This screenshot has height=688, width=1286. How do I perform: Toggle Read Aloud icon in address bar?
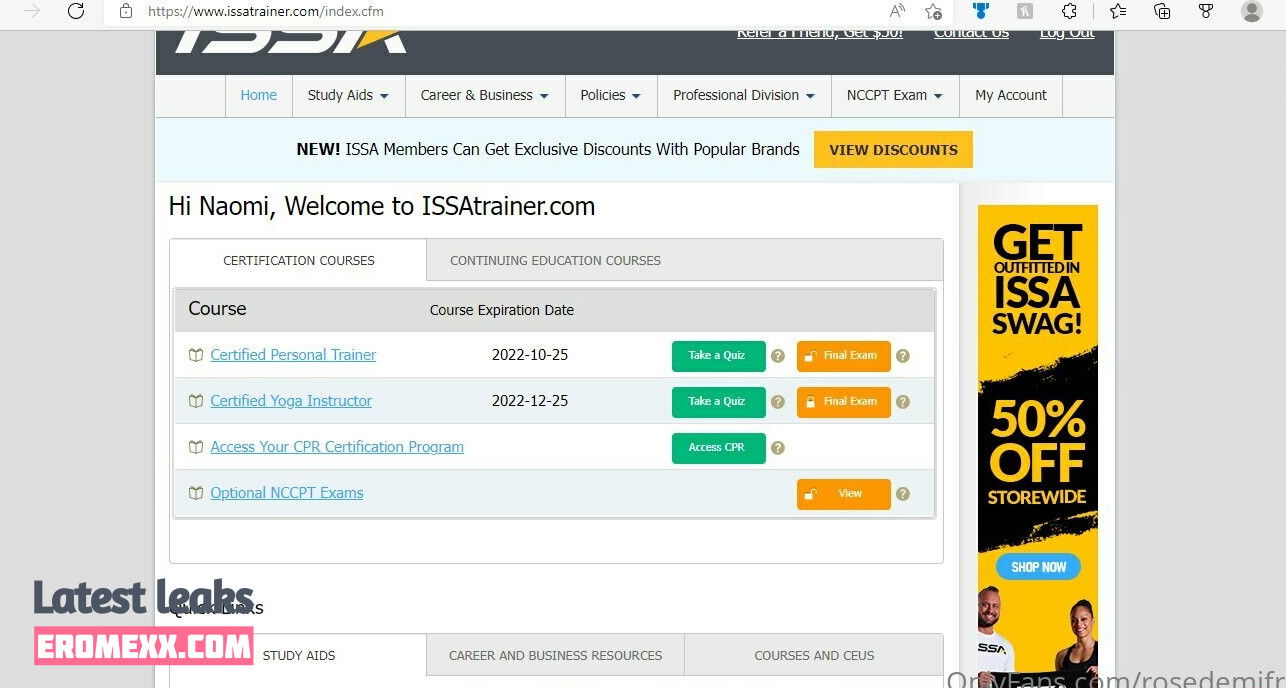pyautogui.click(x=897, y=11)
